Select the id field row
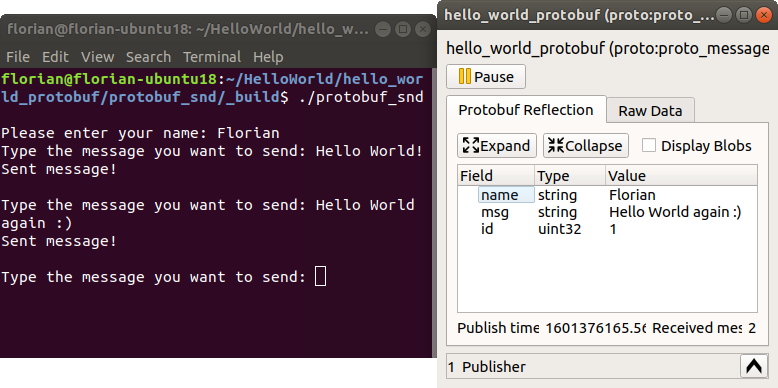Image resolution: width=778 pixels, height=388 pixels. (x=607, y=229)
